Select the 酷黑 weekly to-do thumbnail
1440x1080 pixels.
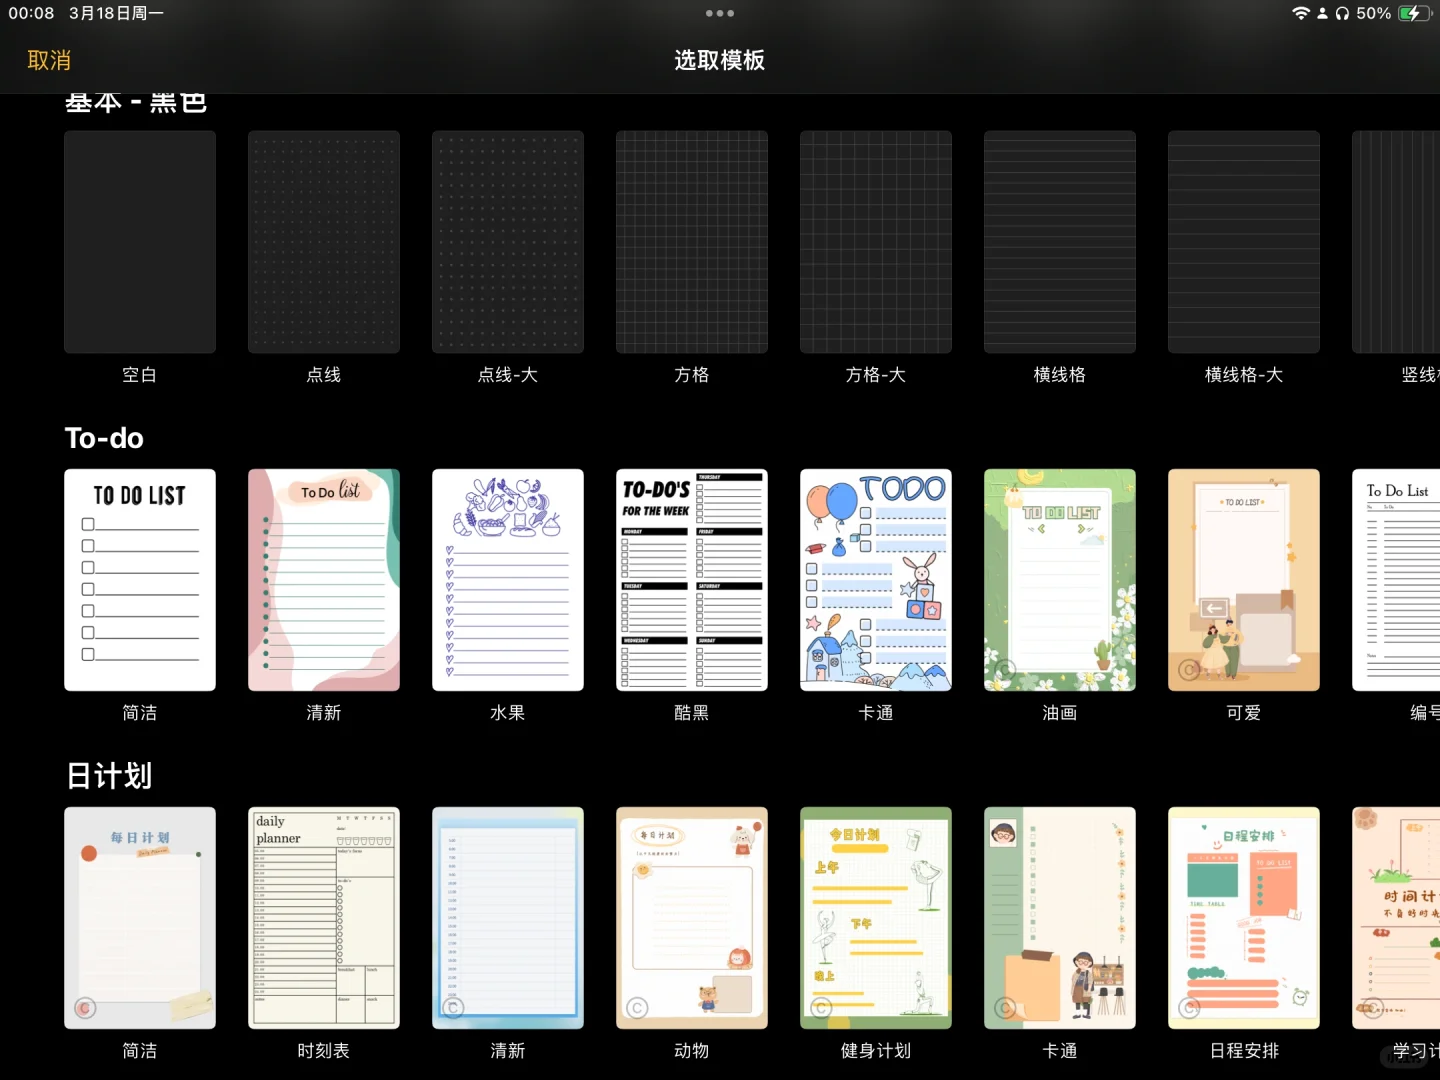692,580
